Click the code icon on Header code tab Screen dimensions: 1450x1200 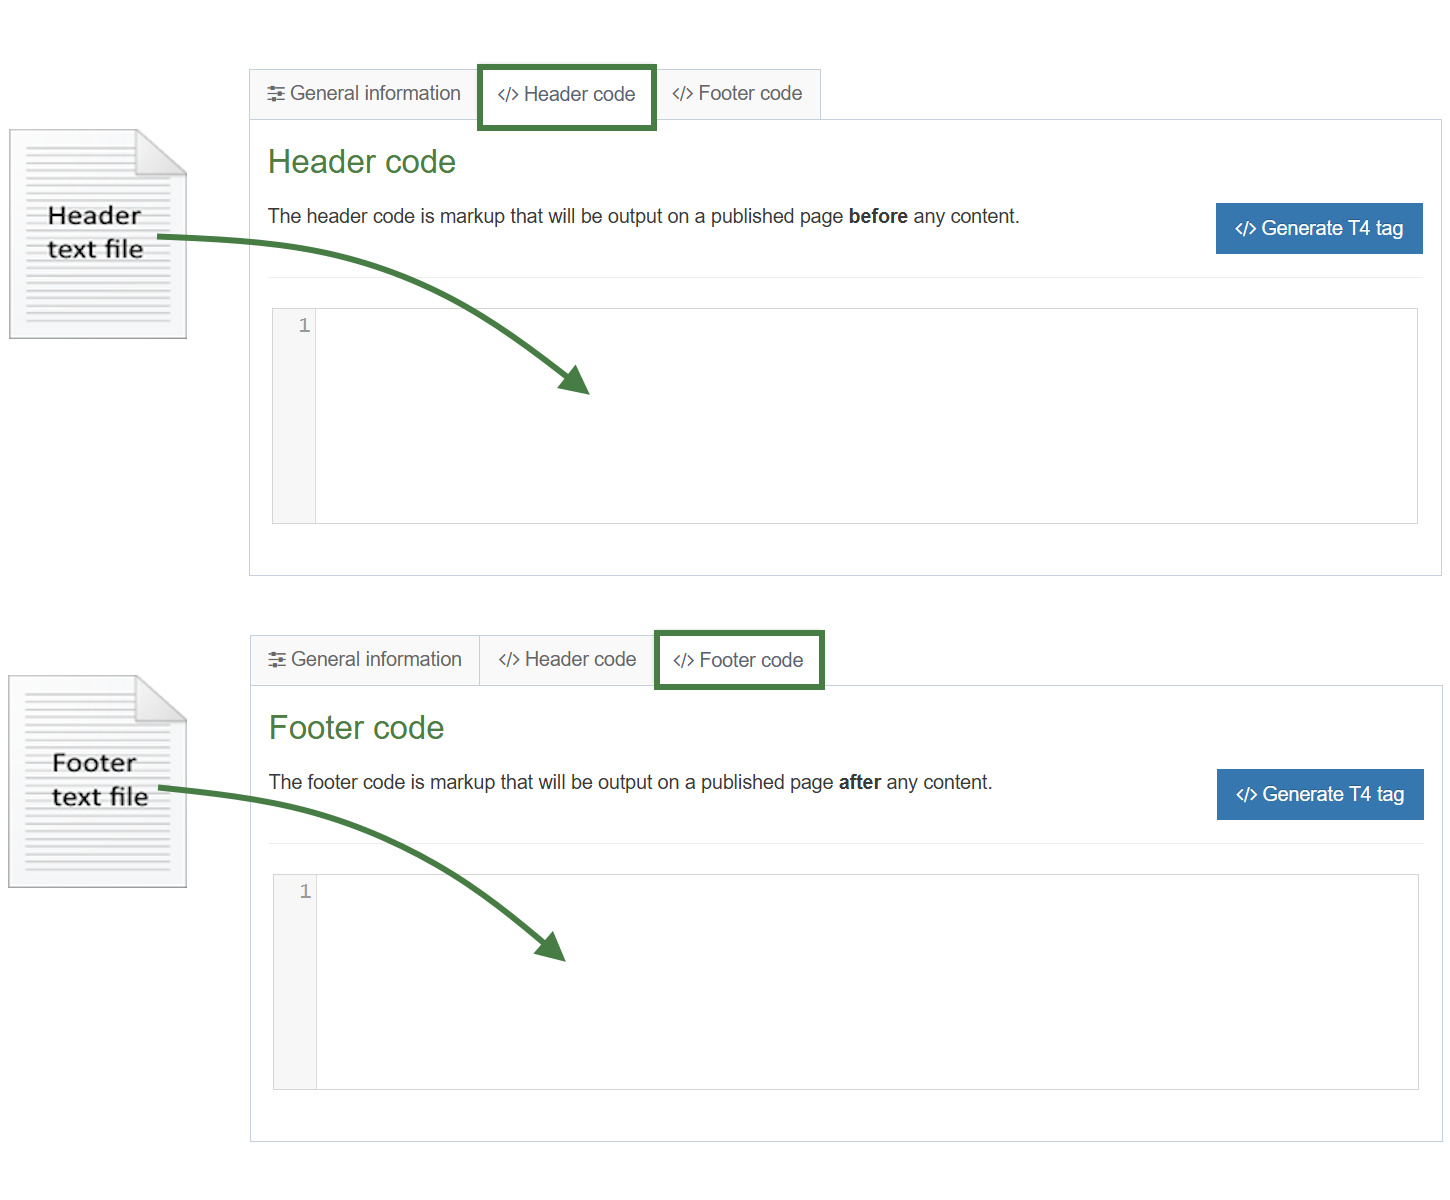(x=509, y=93)
